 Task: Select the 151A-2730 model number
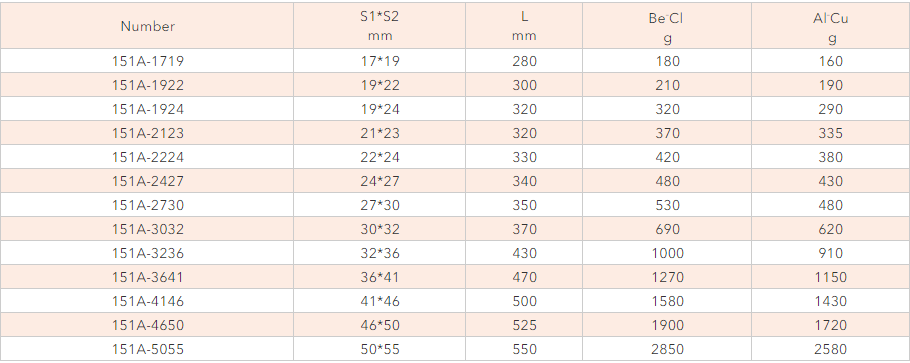coord(147,205)
